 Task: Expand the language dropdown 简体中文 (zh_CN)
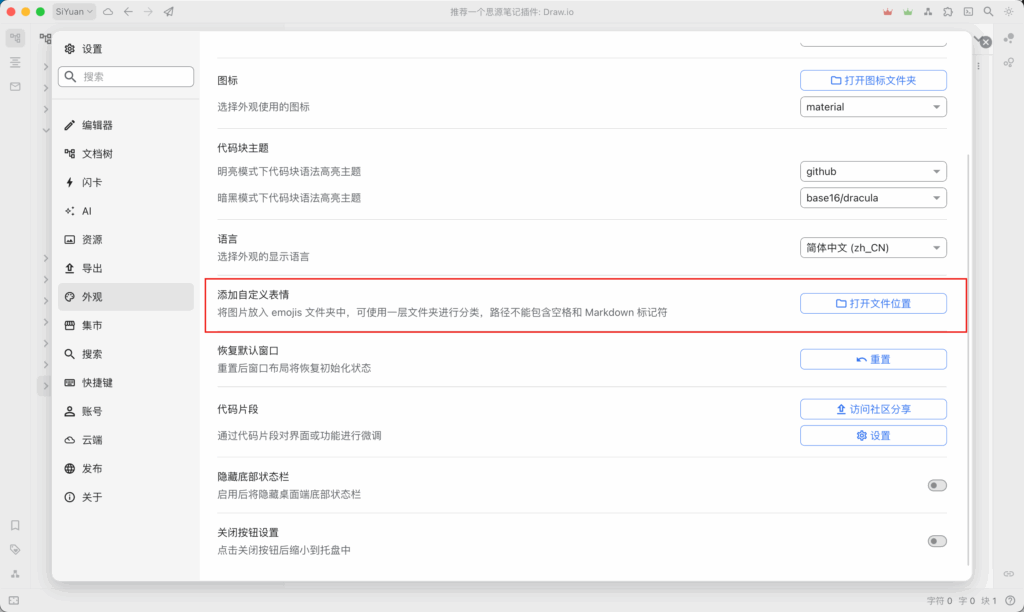[873, 248]
